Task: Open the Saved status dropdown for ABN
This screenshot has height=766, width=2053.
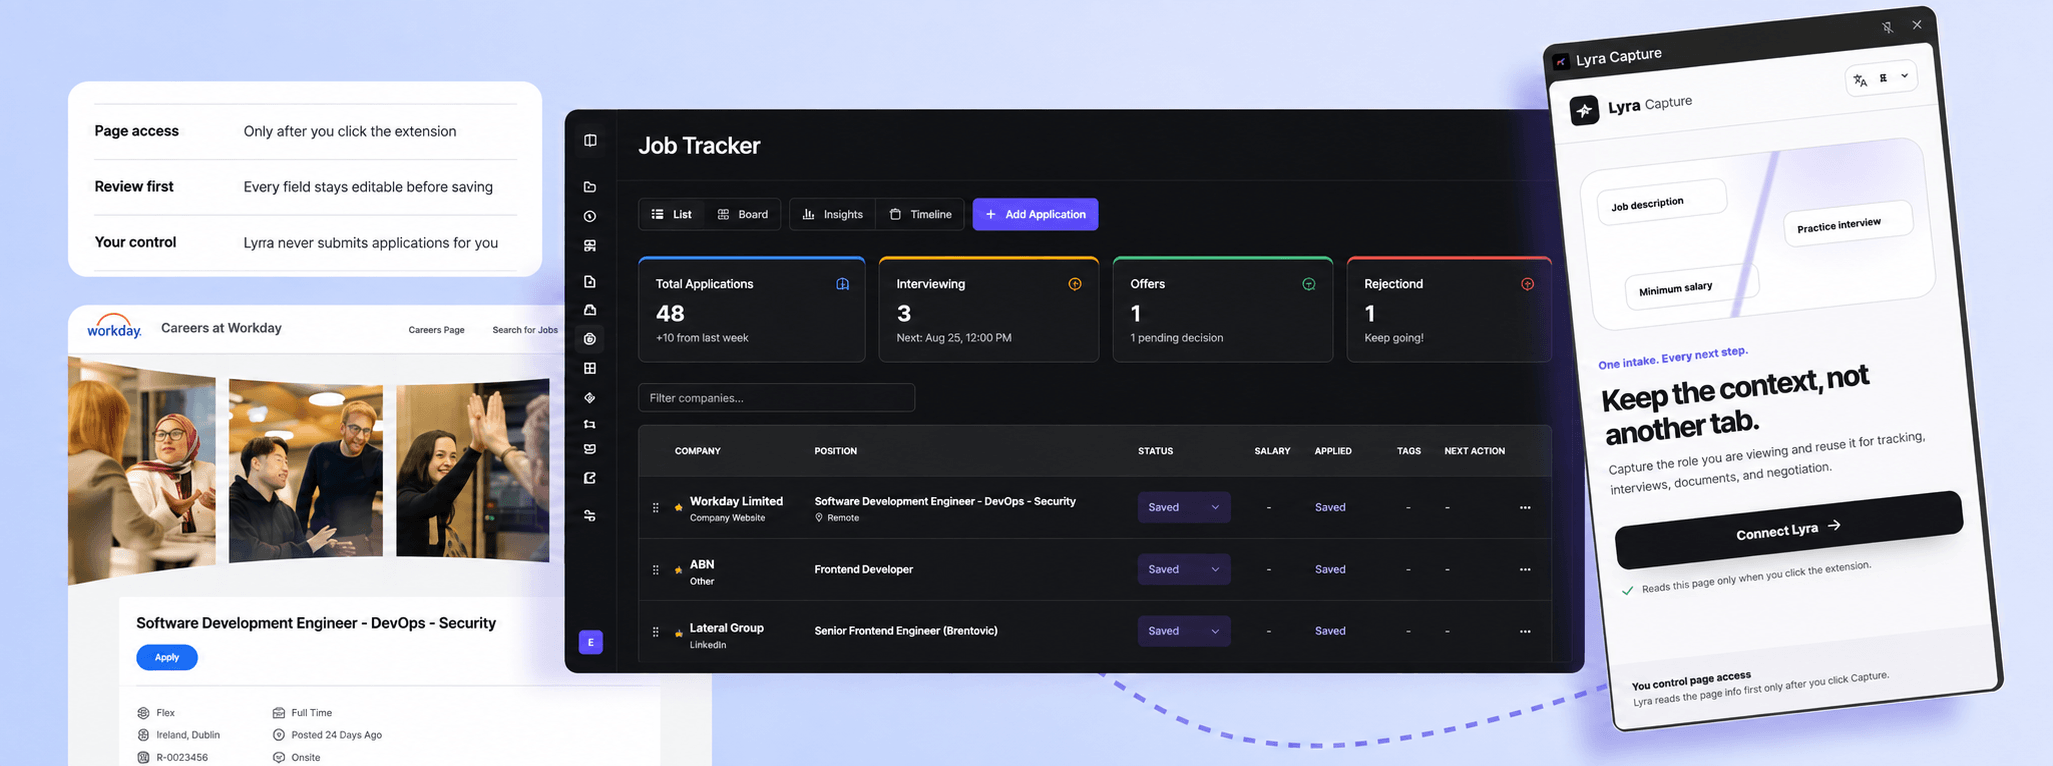Action: [x=1184, y=570]
